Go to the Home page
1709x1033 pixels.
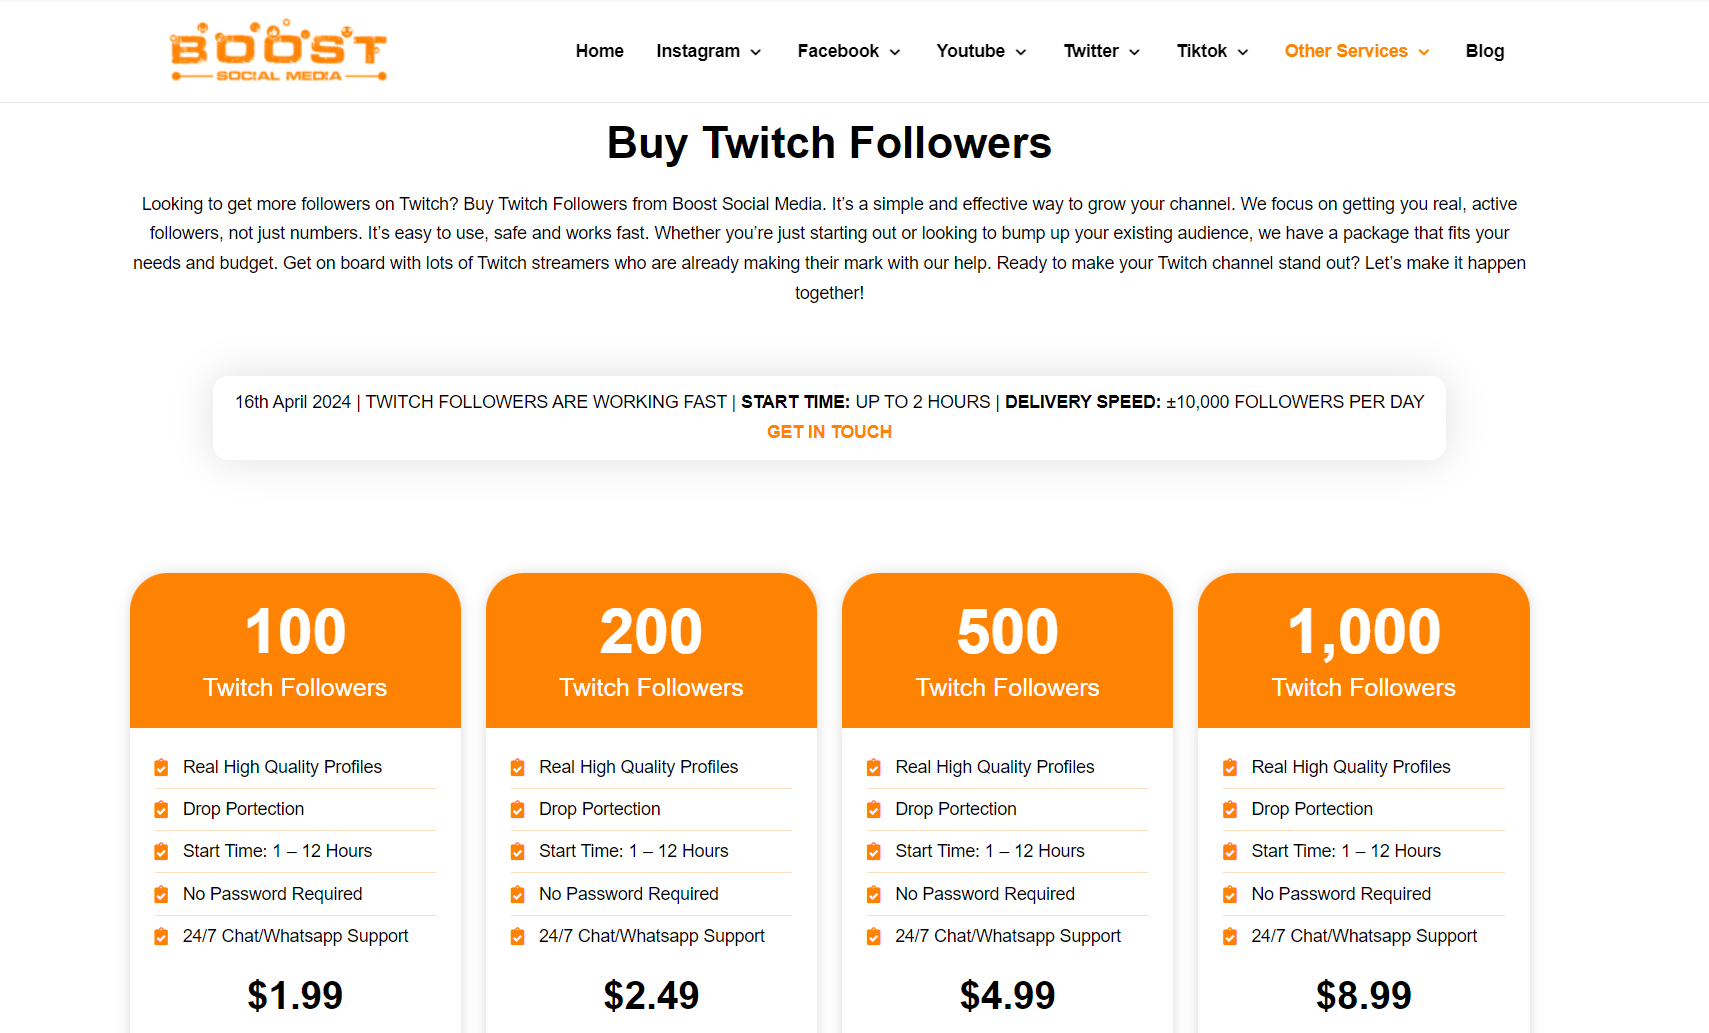pyautogui.click(x=600, y=51)
